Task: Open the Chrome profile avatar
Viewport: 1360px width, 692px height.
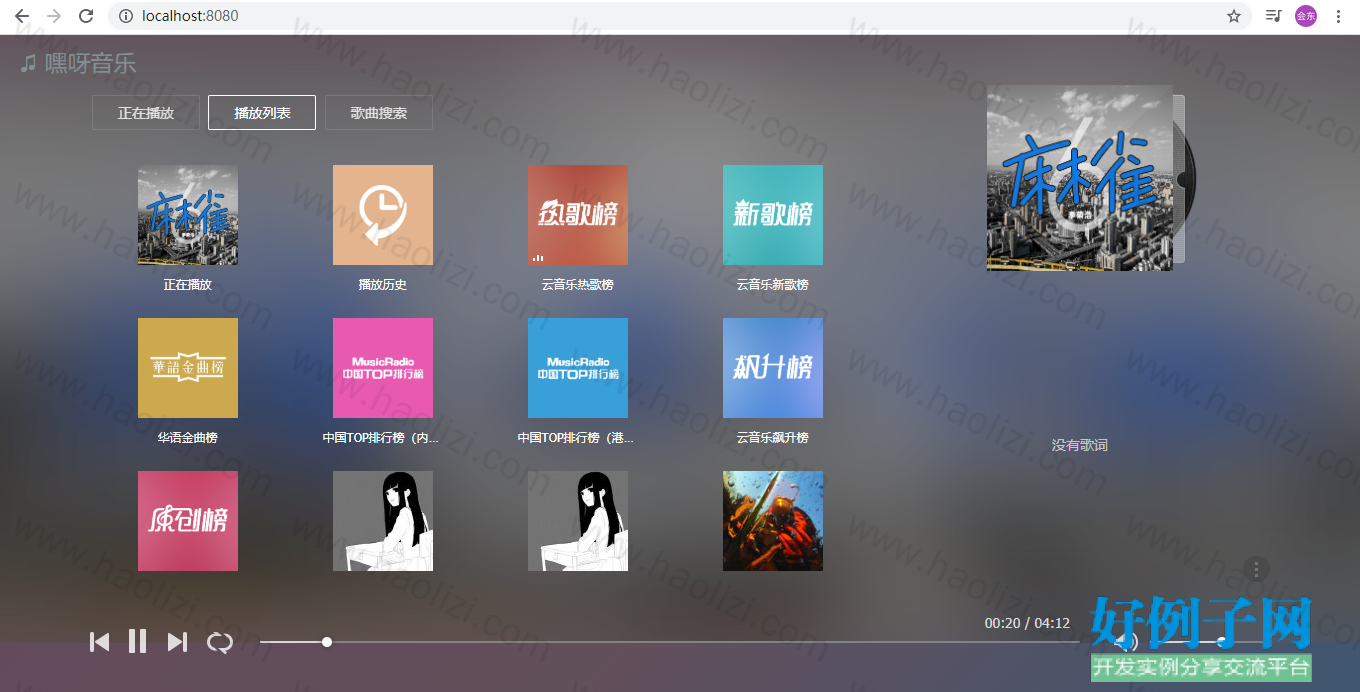Action: pyautogui.click(x=1306, y=16)
